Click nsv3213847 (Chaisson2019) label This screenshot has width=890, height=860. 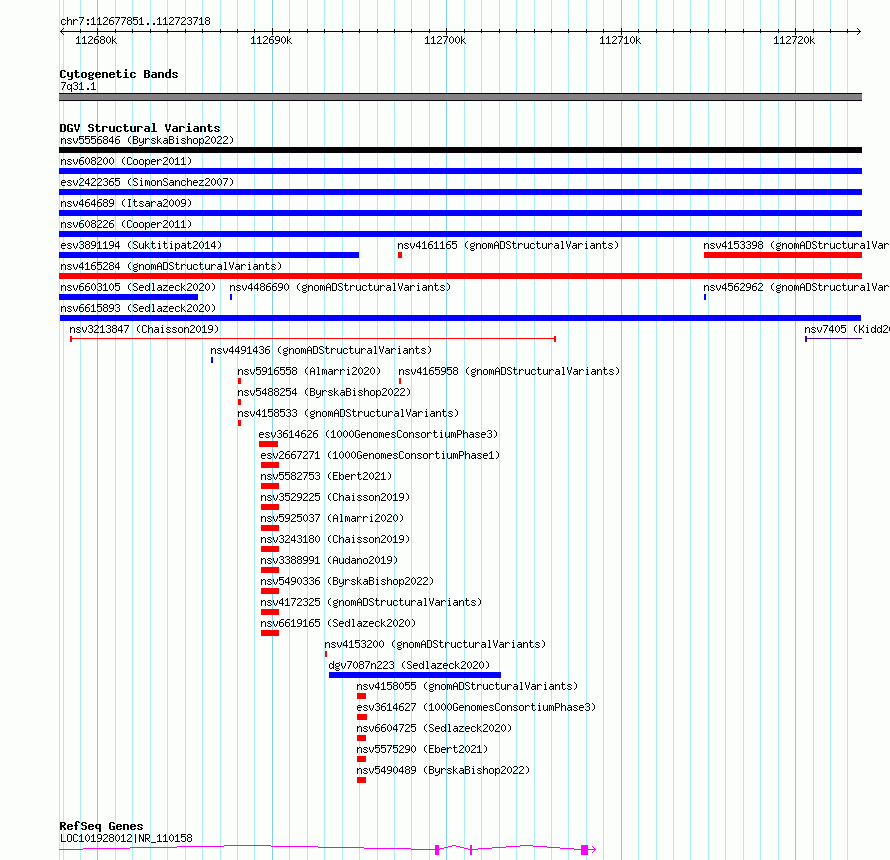click(144, 329)
